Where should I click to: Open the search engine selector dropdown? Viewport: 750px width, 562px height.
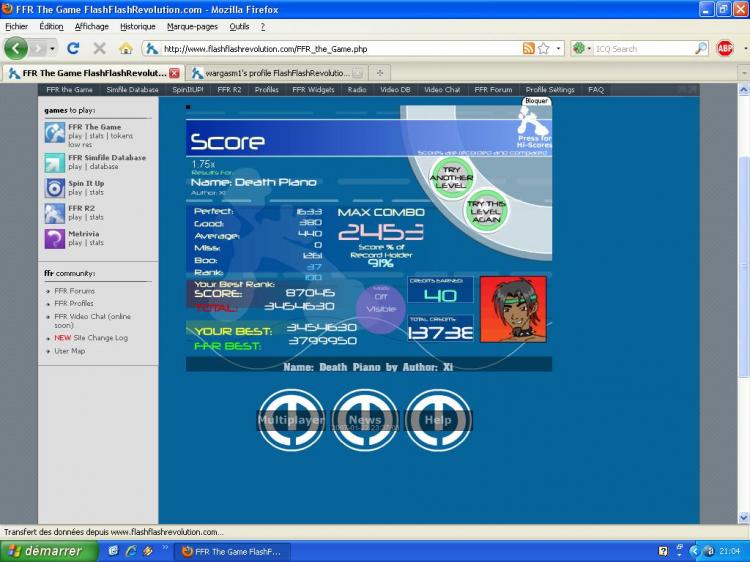[583, 48]
